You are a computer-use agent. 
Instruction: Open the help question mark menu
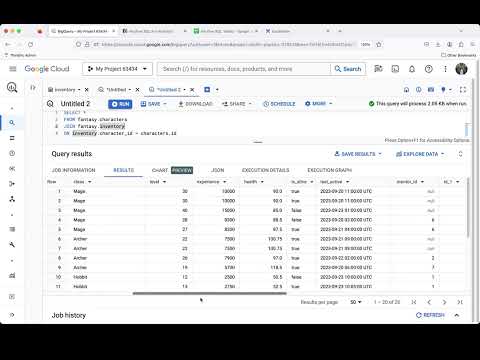429,69
